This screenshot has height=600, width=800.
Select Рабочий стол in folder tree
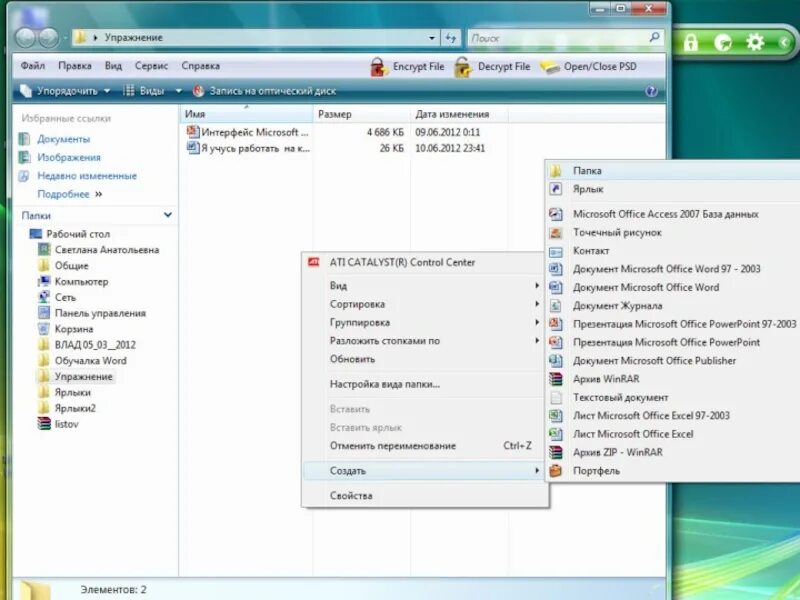pyautogui.click(x=78, y=234)
